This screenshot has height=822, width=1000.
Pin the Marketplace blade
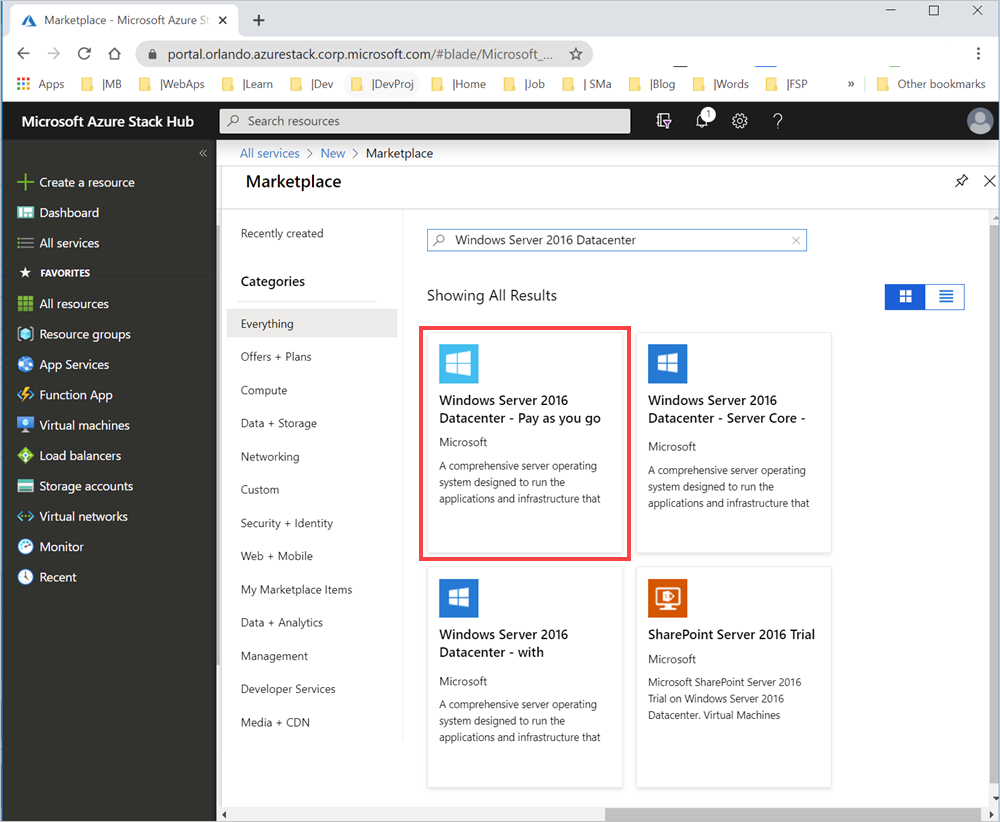(961, 181)
